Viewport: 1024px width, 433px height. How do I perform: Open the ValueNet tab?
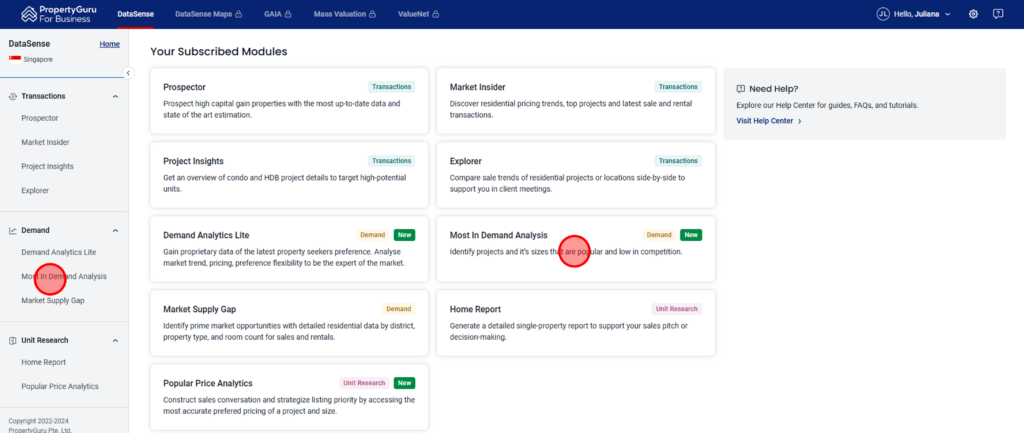pyautogui.click(x=419, y=14)
